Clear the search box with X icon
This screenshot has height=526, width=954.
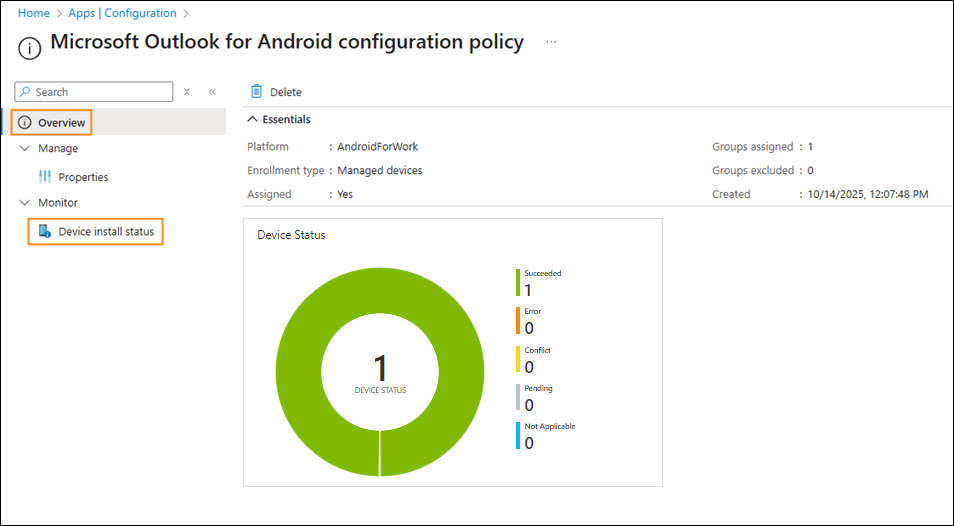tap(187, 92)
